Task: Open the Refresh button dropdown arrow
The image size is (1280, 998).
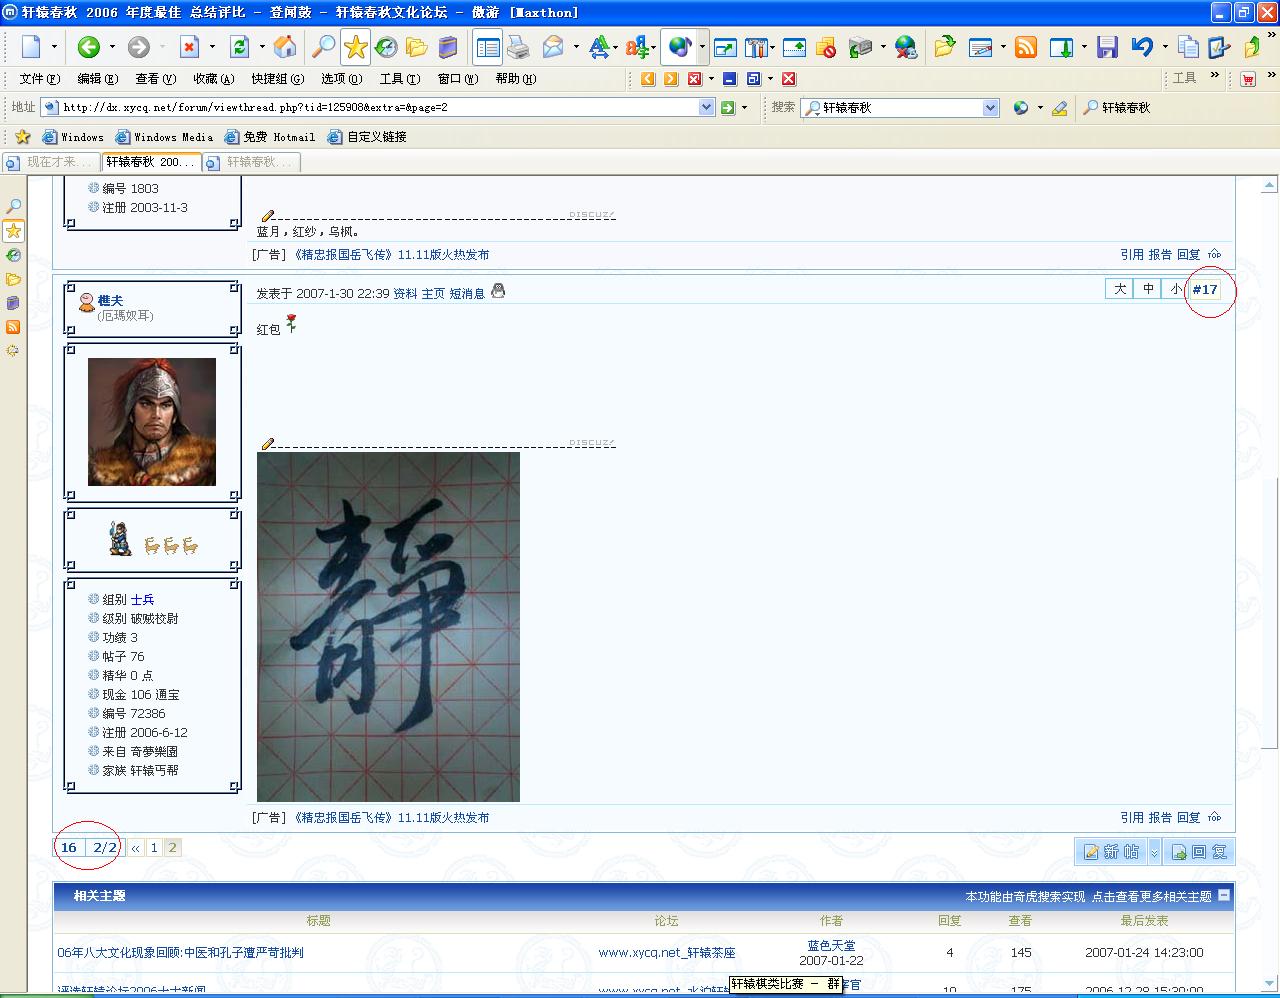Action: pyautogui.click(x=261, y=47)
